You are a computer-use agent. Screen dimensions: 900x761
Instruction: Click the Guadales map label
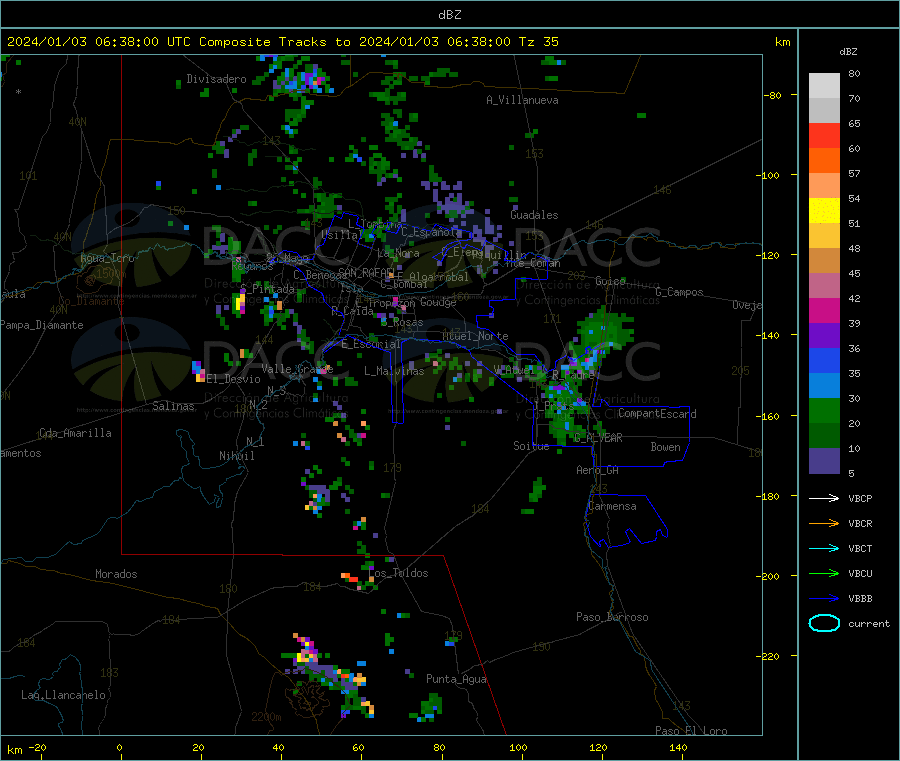point(534,215)
